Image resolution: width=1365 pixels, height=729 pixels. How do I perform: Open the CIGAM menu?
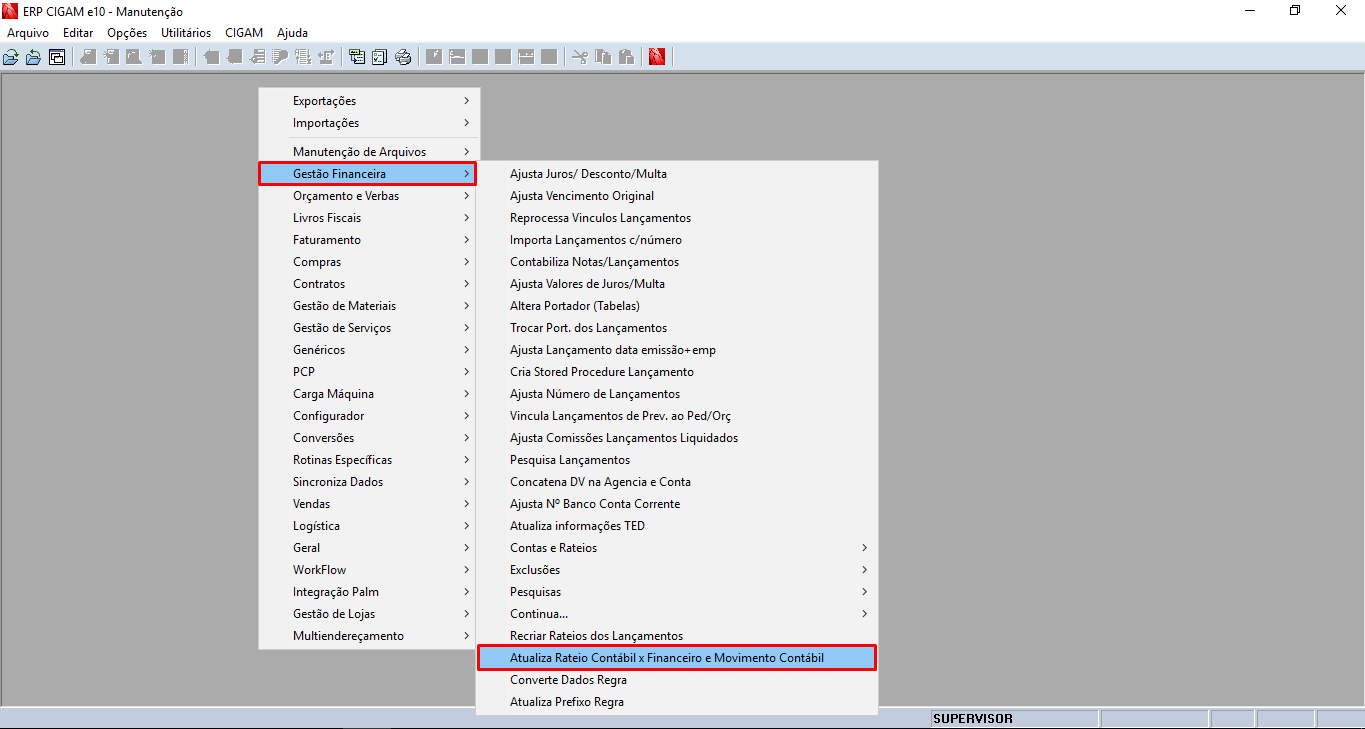coord(244,33)
